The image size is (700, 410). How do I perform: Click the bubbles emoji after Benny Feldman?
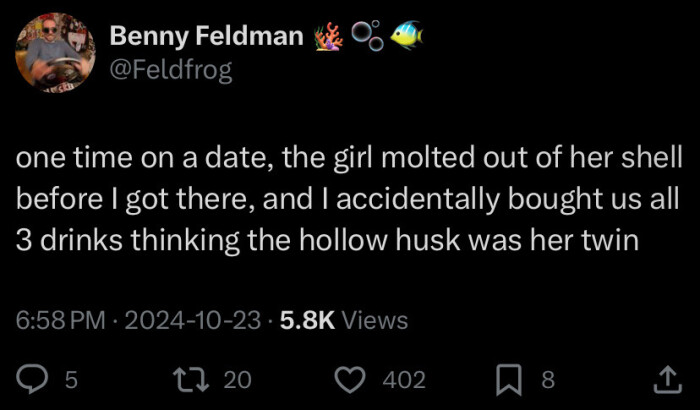pyautogui.click(x=369, y=37)
